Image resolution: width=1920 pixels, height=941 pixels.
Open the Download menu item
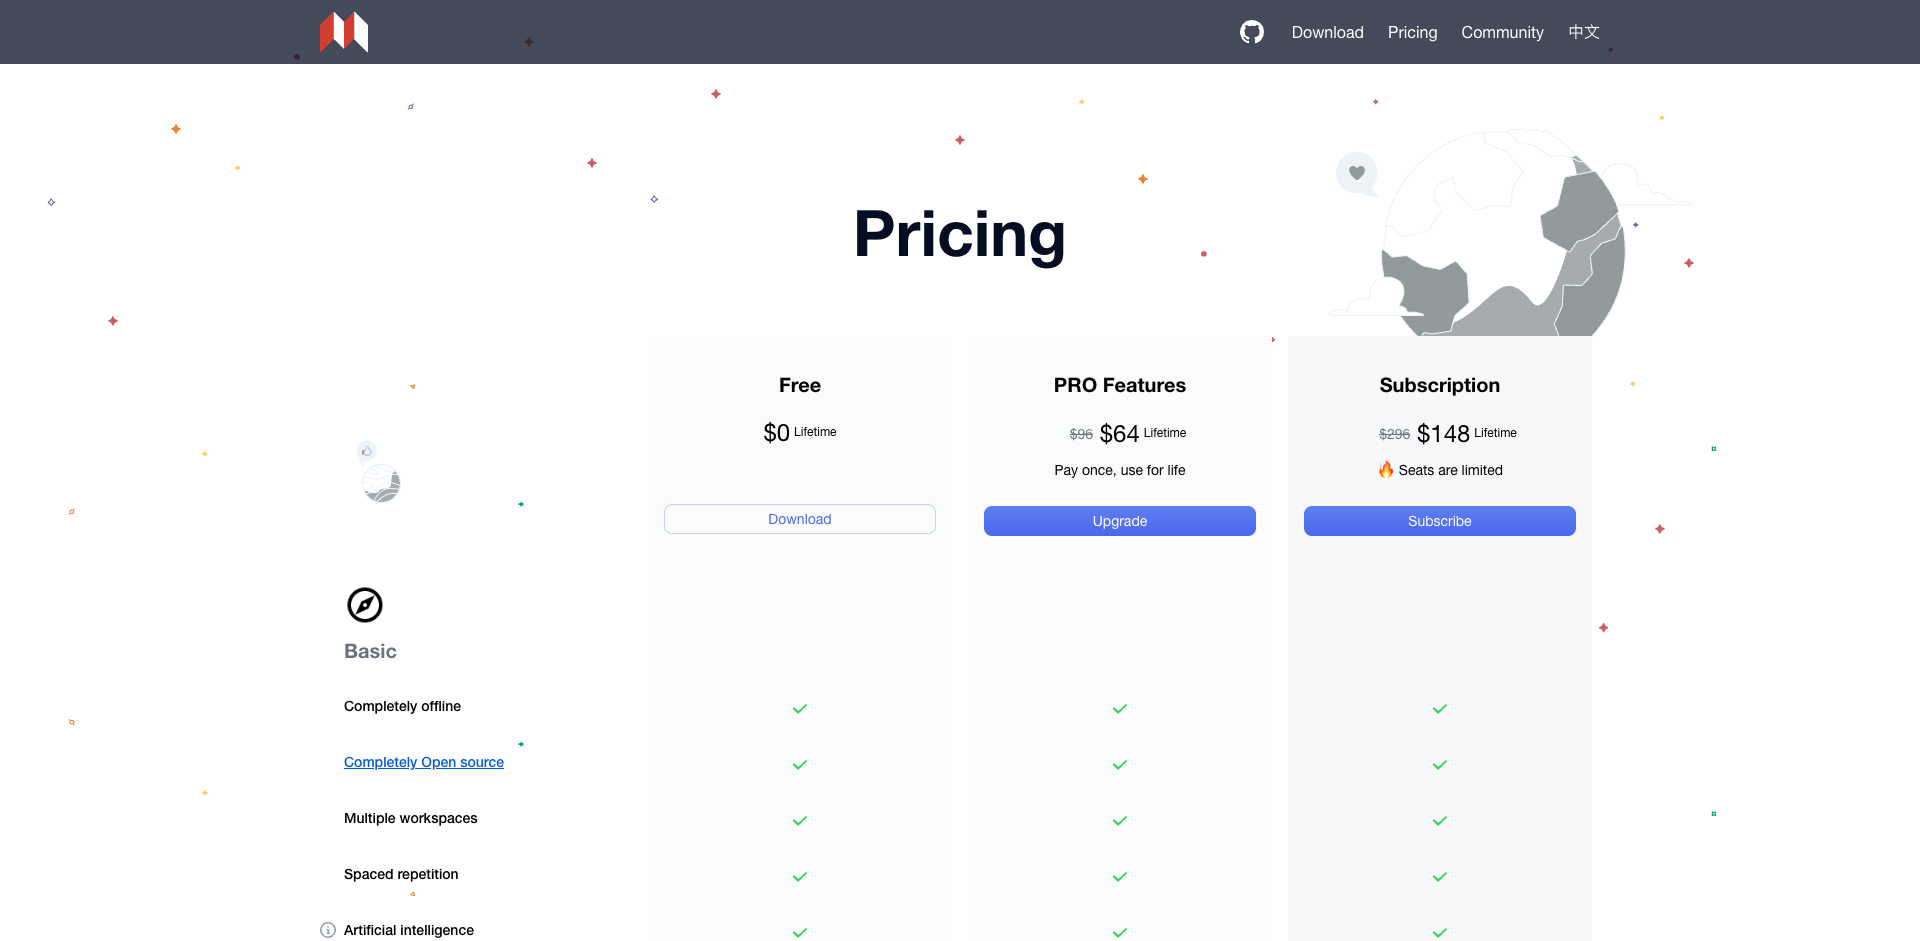[1327, 32]
